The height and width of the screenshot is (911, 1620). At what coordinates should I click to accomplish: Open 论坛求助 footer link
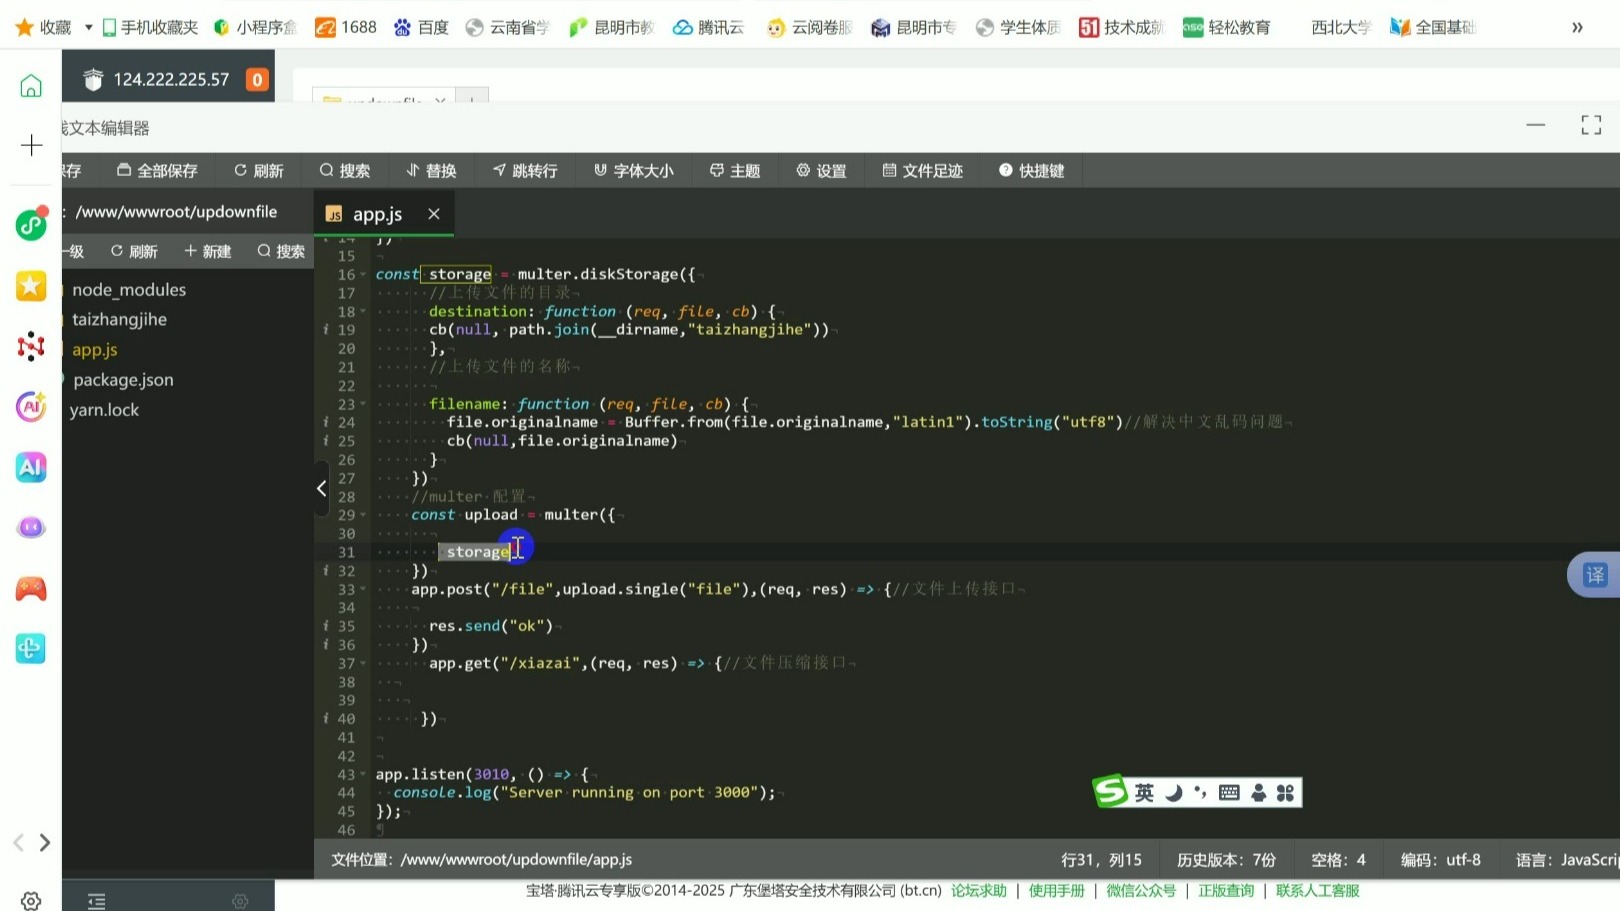[x=979, y=891]
